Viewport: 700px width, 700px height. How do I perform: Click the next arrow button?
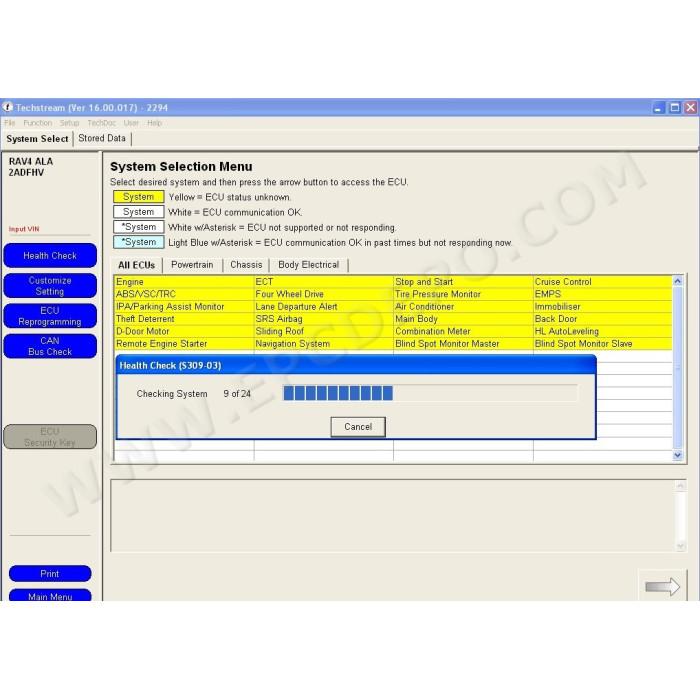[x=662, y=586]
